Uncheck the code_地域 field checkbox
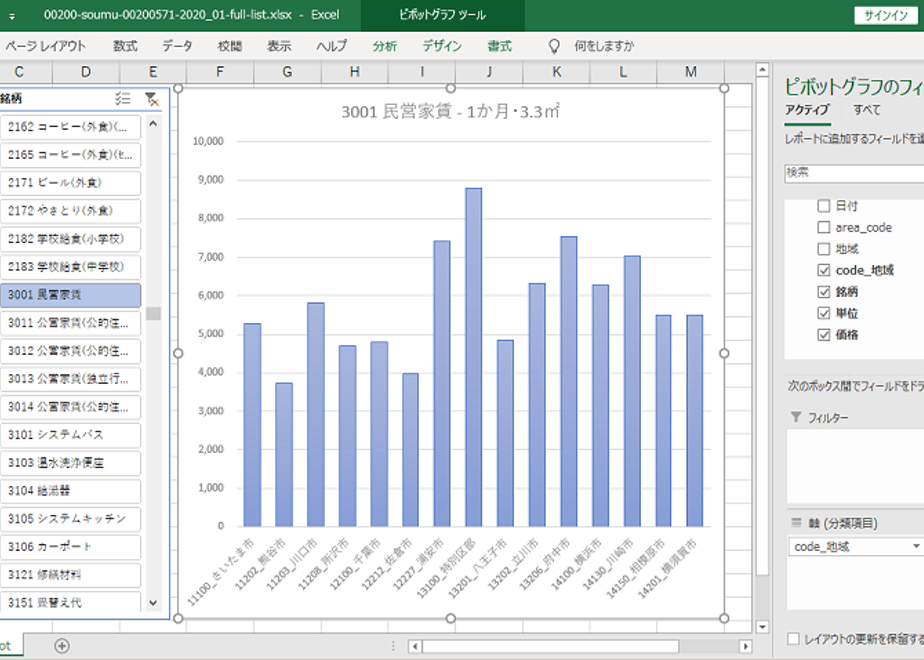This screenshot has height=660, width=924. click(824, 270)
